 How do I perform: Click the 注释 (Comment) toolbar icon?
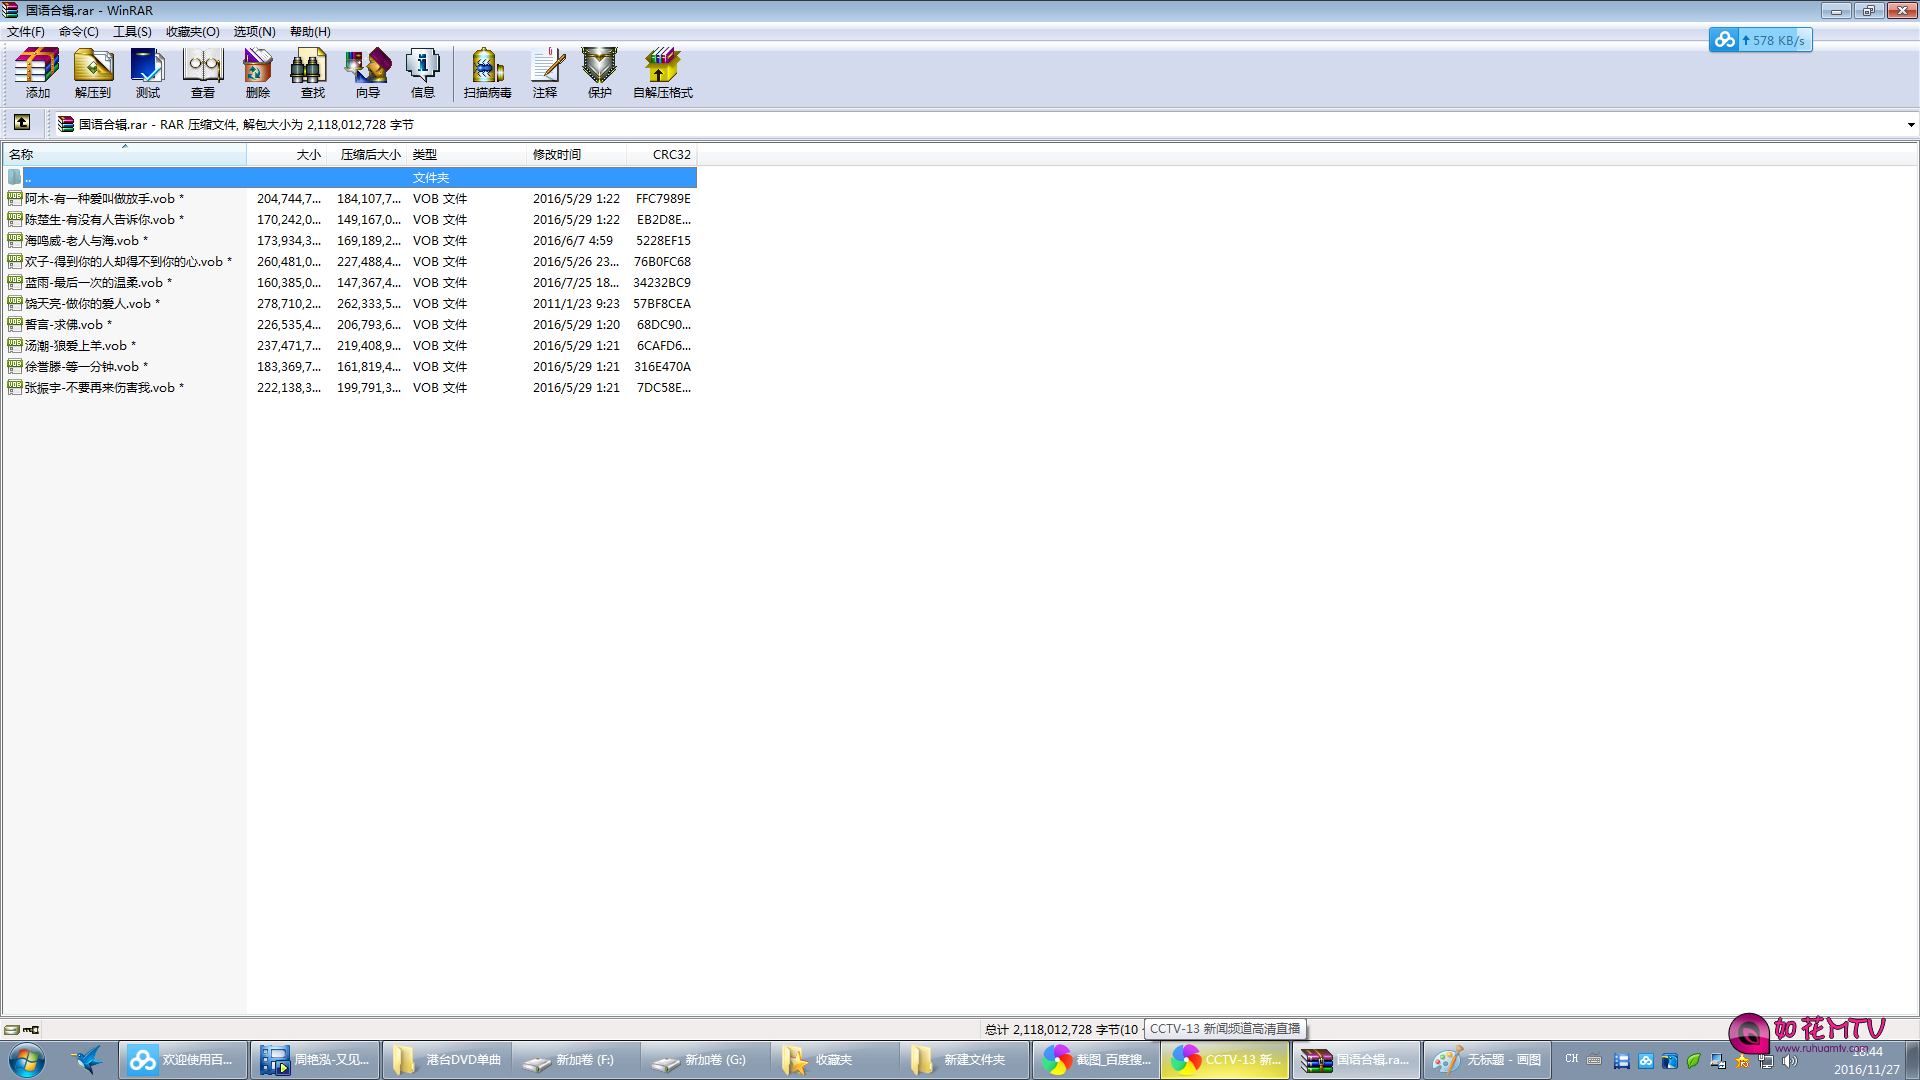[x=545, y=73]
